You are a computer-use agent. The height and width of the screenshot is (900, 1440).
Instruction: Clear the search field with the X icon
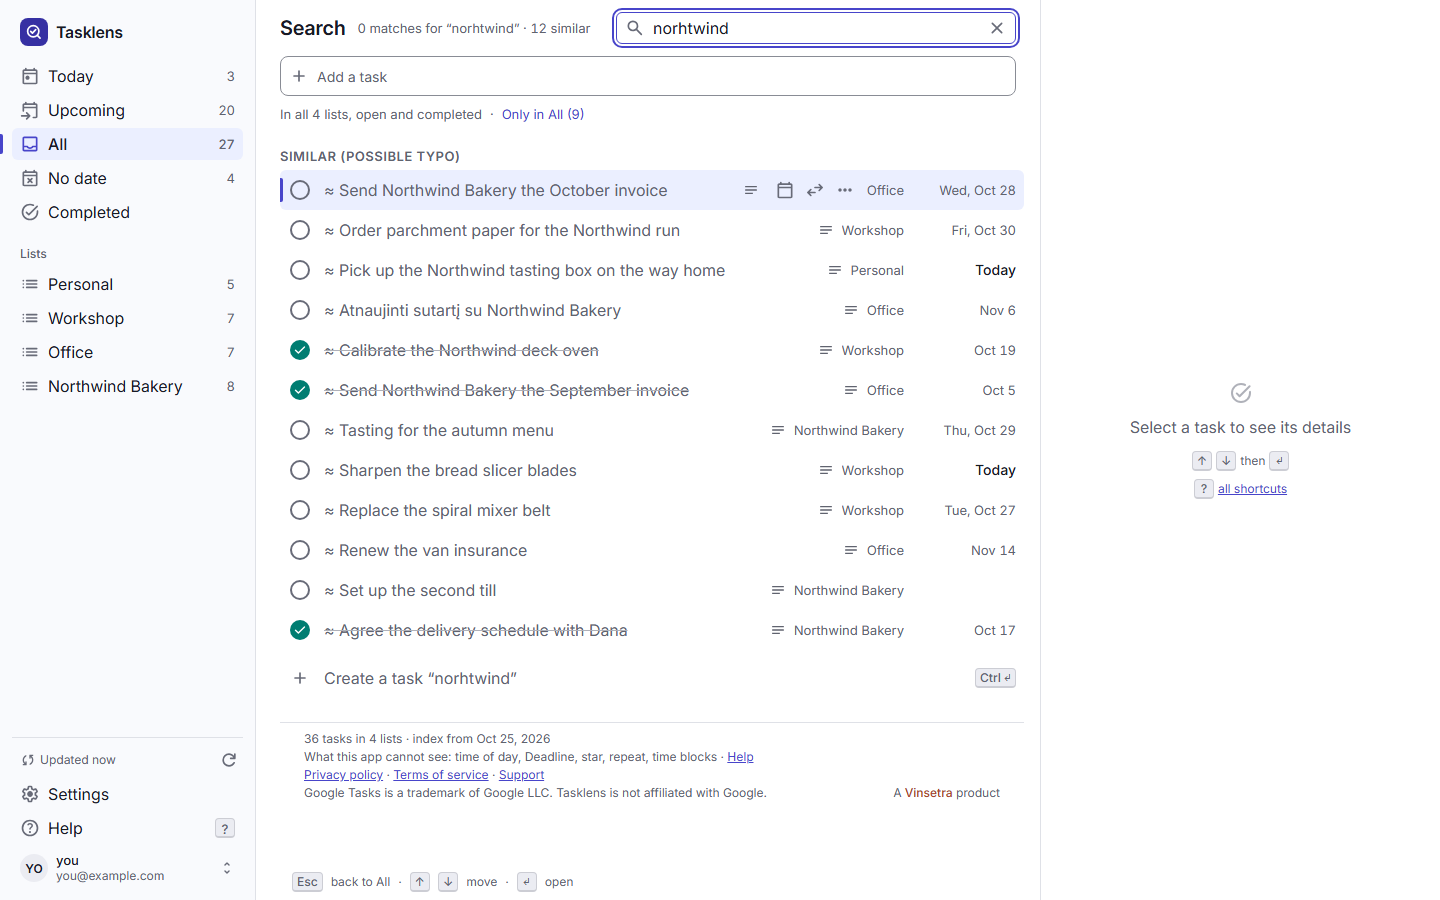click(x=997, y=28)
